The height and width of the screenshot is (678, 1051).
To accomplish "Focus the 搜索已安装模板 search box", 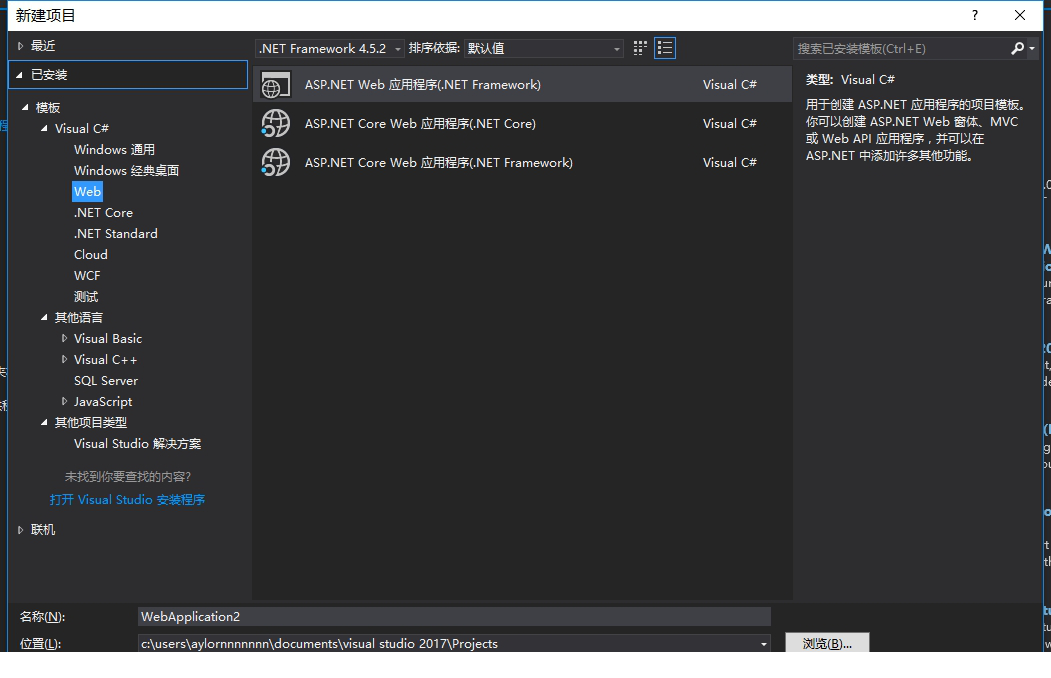I will [901, 48].
